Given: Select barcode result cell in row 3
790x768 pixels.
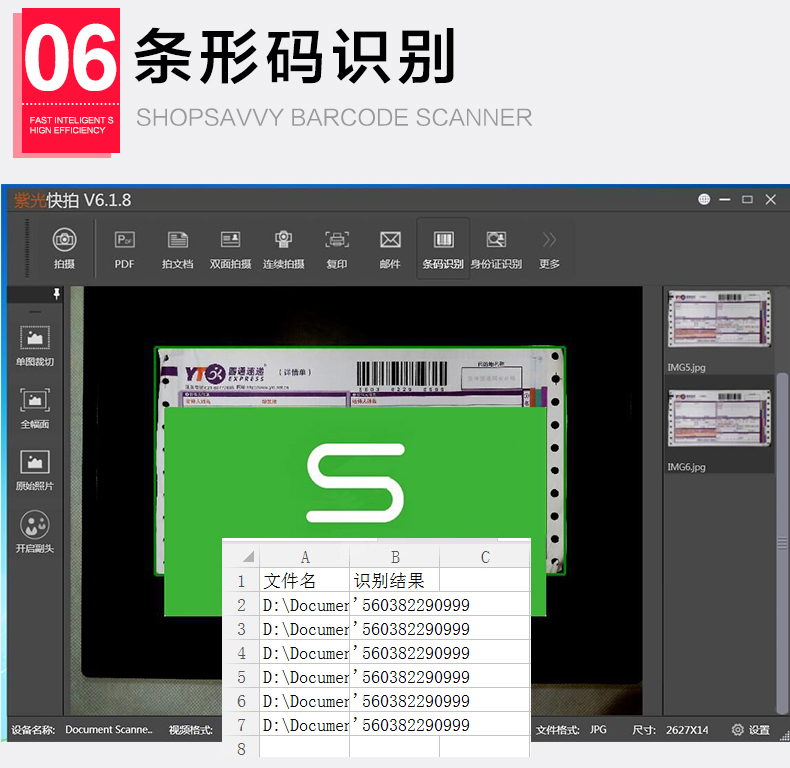Looking at the screenshot, I should tap(394, 628).
